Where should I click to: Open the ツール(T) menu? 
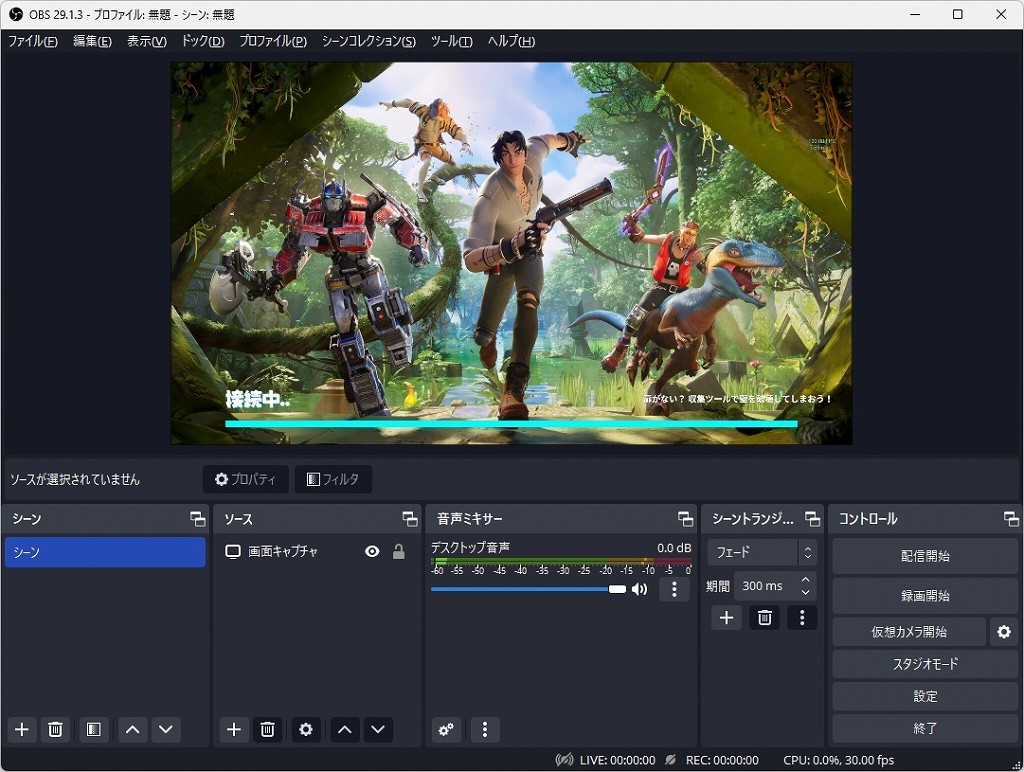click(451, 41)
